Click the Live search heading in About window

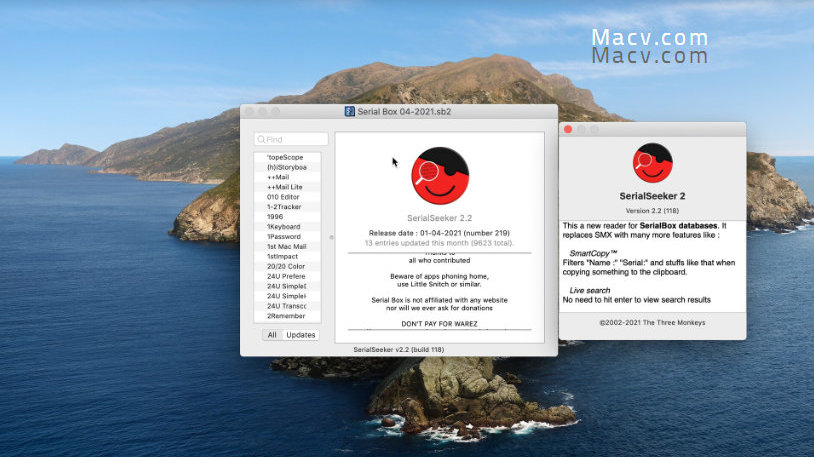pos(590,290)
